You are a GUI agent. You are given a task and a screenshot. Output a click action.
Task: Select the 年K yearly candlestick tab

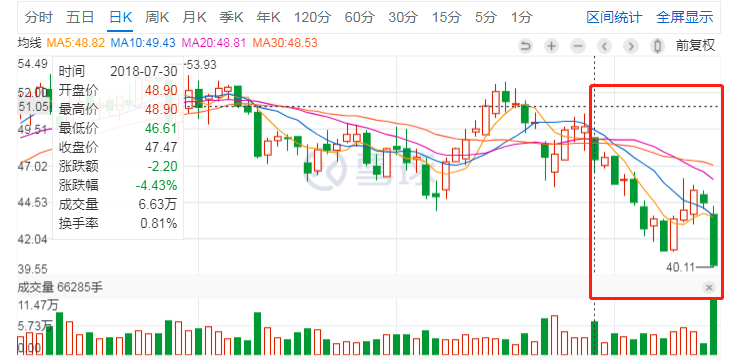pos(268,18)
